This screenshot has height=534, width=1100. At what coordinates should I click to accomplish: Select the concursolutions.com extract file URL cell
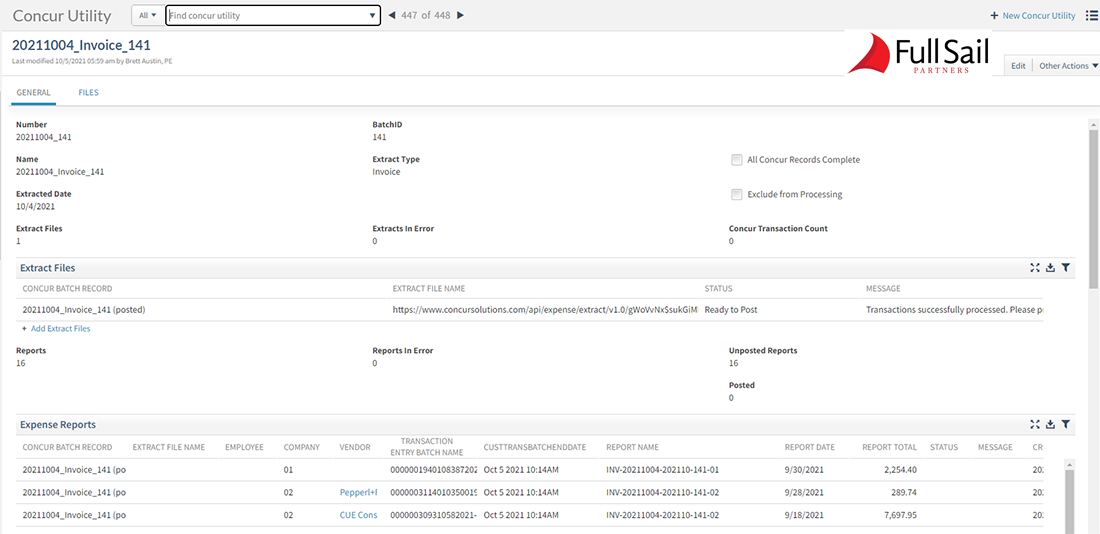[545, 309]
